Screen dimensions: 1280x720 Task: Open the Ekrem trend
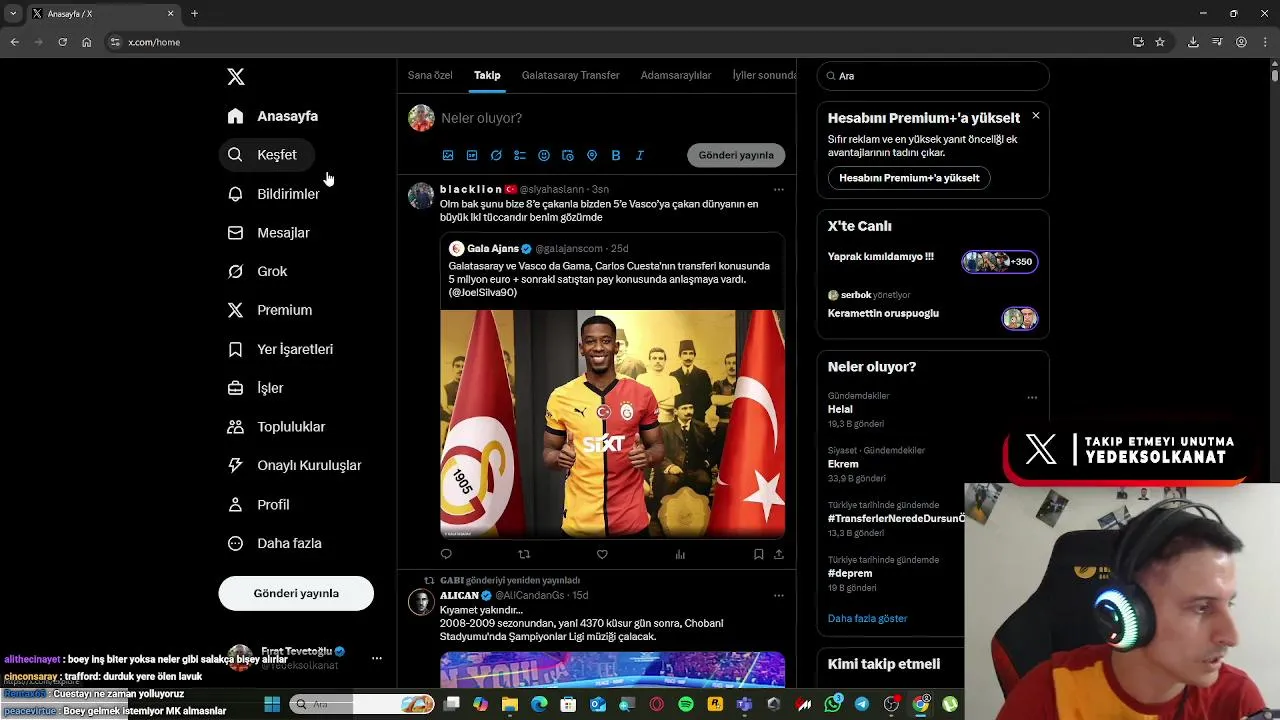[843, 464]
